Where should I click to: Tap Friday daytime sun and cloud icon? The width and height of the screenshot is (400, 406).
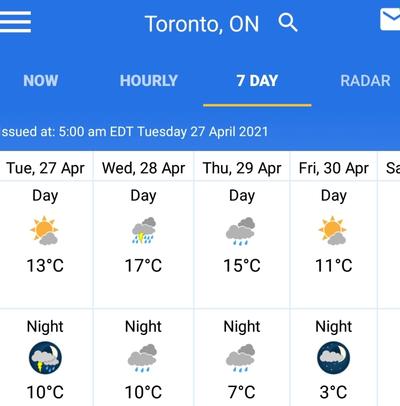coord(333,230)
